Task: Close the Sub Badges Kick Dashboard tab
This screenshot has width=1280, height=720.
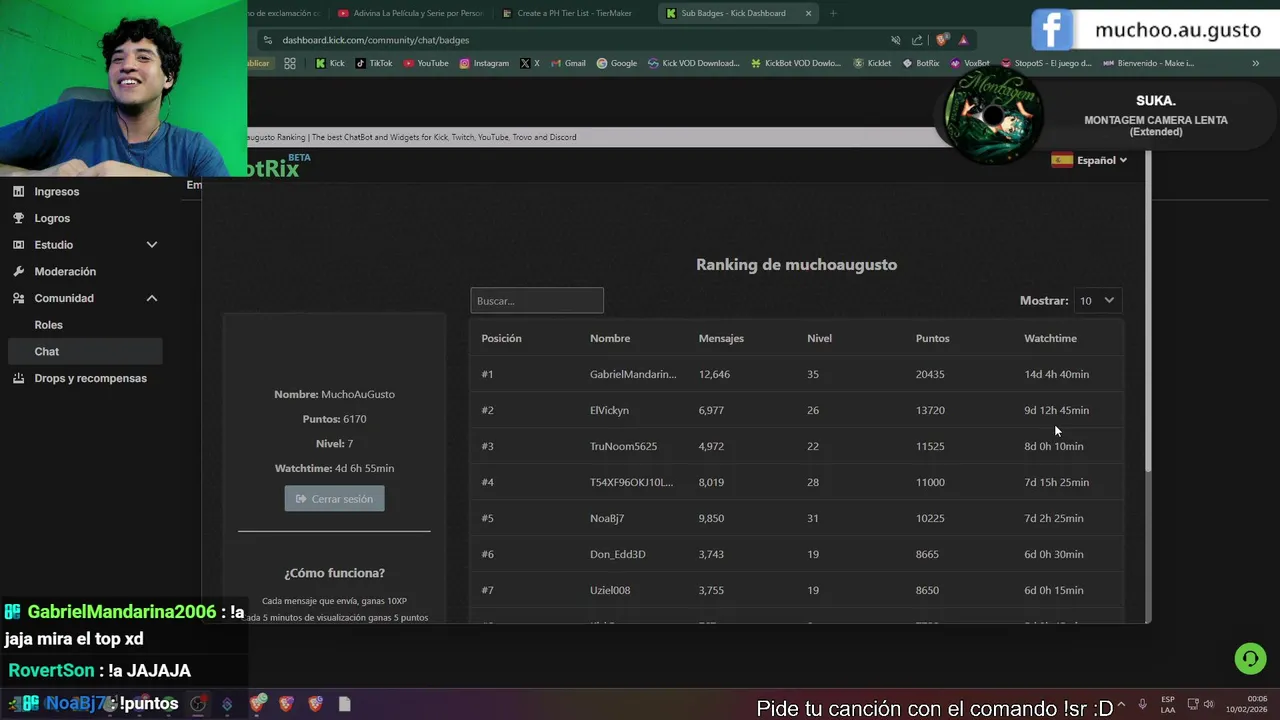Action: coord(808,13)
